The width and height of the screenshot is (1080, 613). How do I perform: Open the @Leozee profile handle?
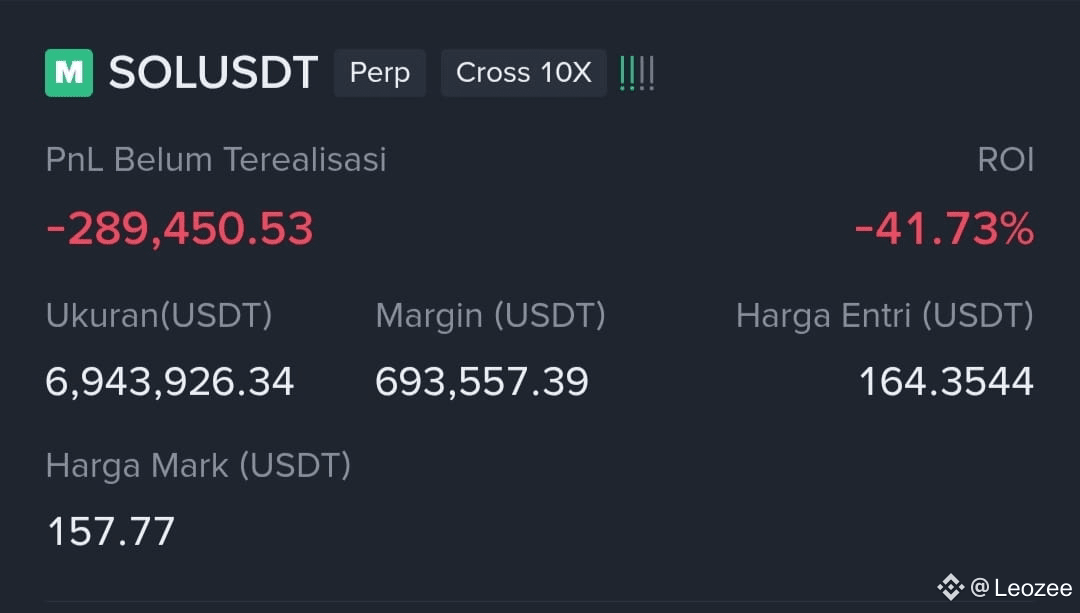pyautogui.click(x=1021, y=588)
